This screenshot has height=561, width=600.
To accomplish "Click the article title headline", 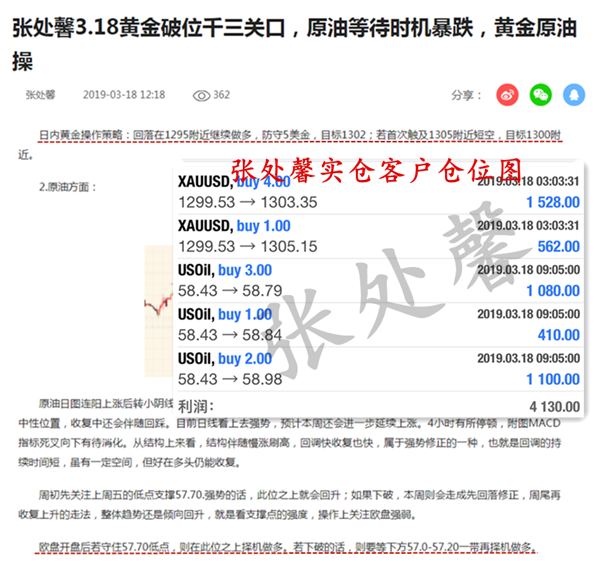I will point(294,44).
